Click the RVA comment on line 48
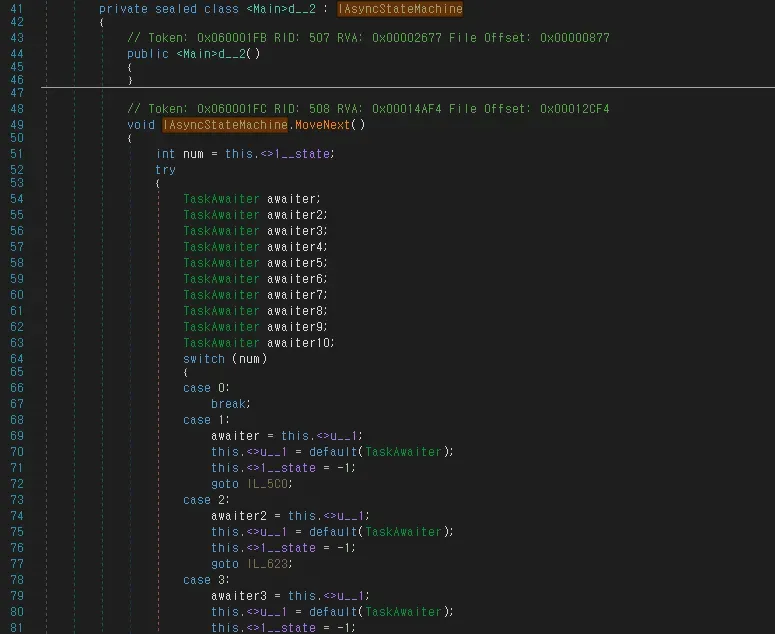The height and width of the screenshot is (634, 775). pyautogui.click(x=368, y=109)
